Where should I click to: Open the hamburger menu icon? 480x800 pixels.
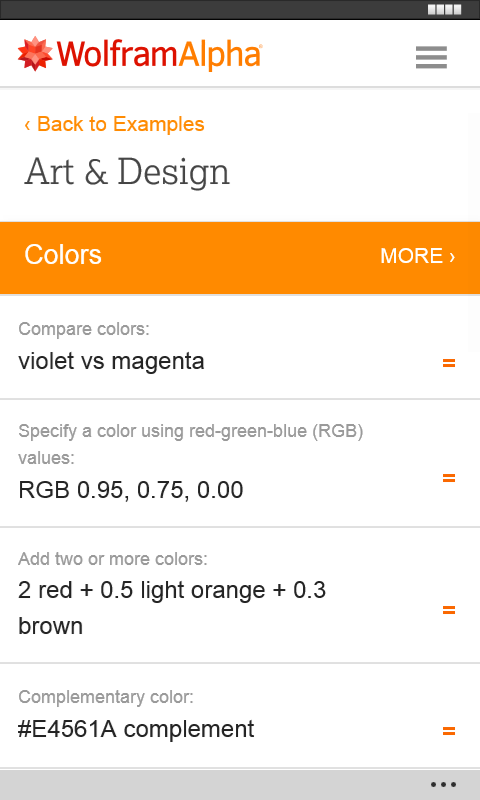(x=431, y=57)
